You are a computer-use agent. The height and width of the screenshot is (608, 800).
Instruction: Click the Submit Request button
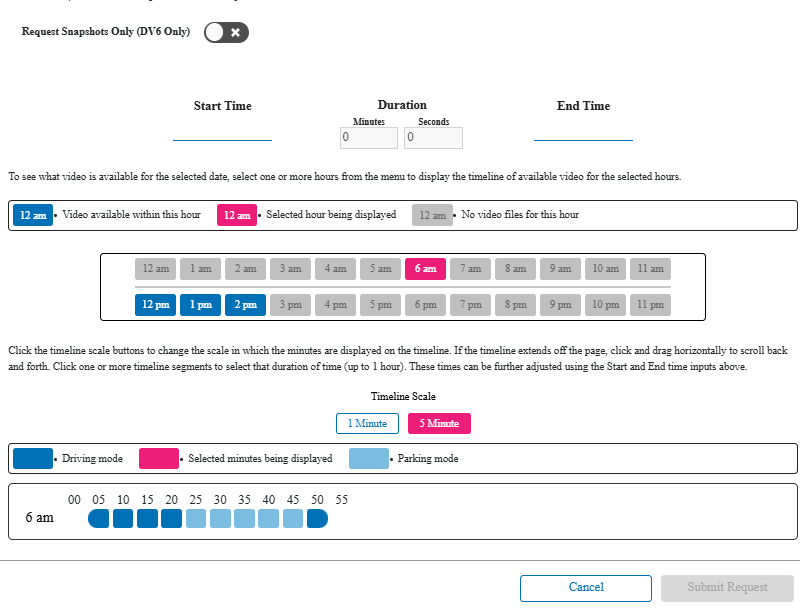click(x=727, y=588)
